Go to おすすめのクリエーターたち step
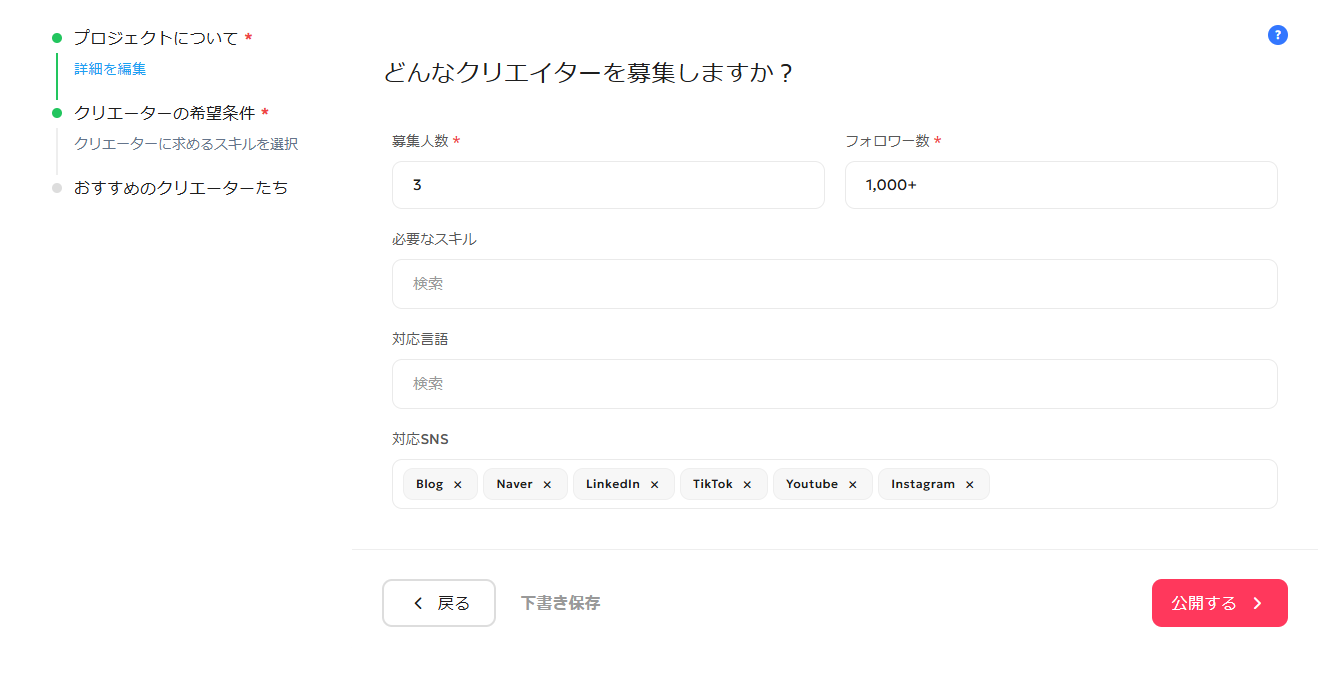Image resolution: width=1322 pixels, height=678 pixels. point(181,188)
